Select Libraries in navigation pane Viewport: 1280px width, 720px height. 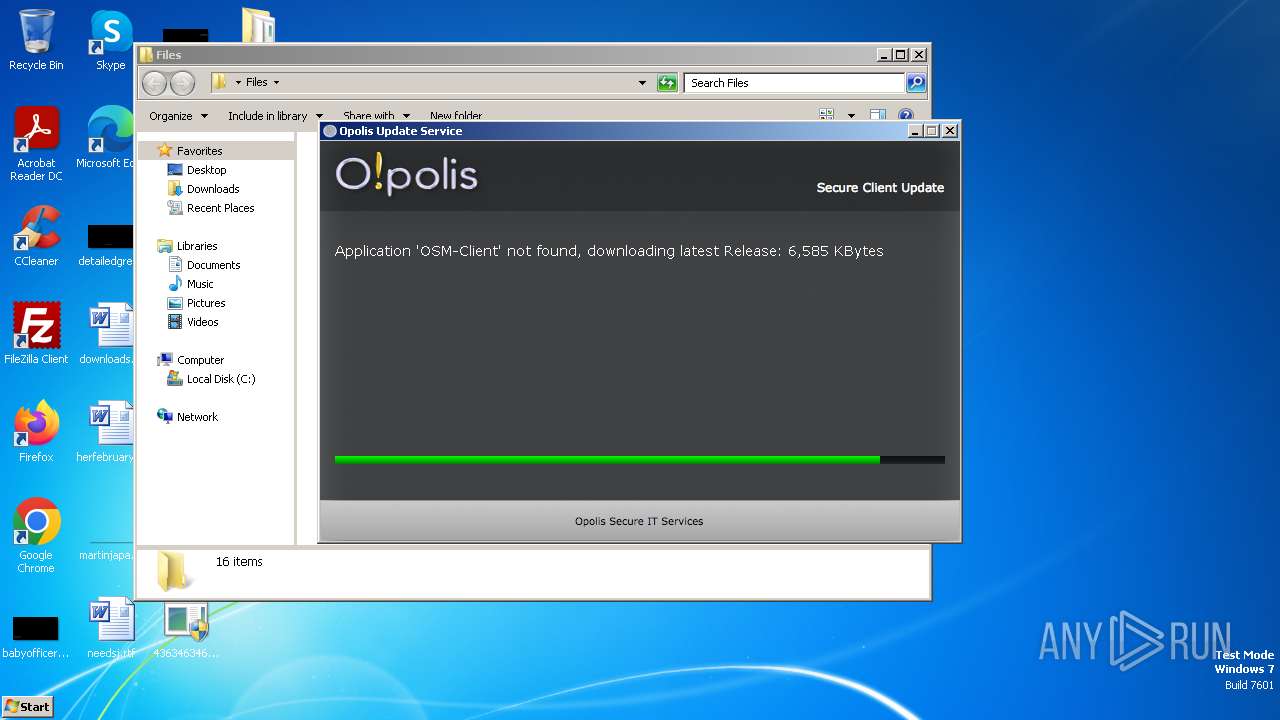click(x=197, y=246)
